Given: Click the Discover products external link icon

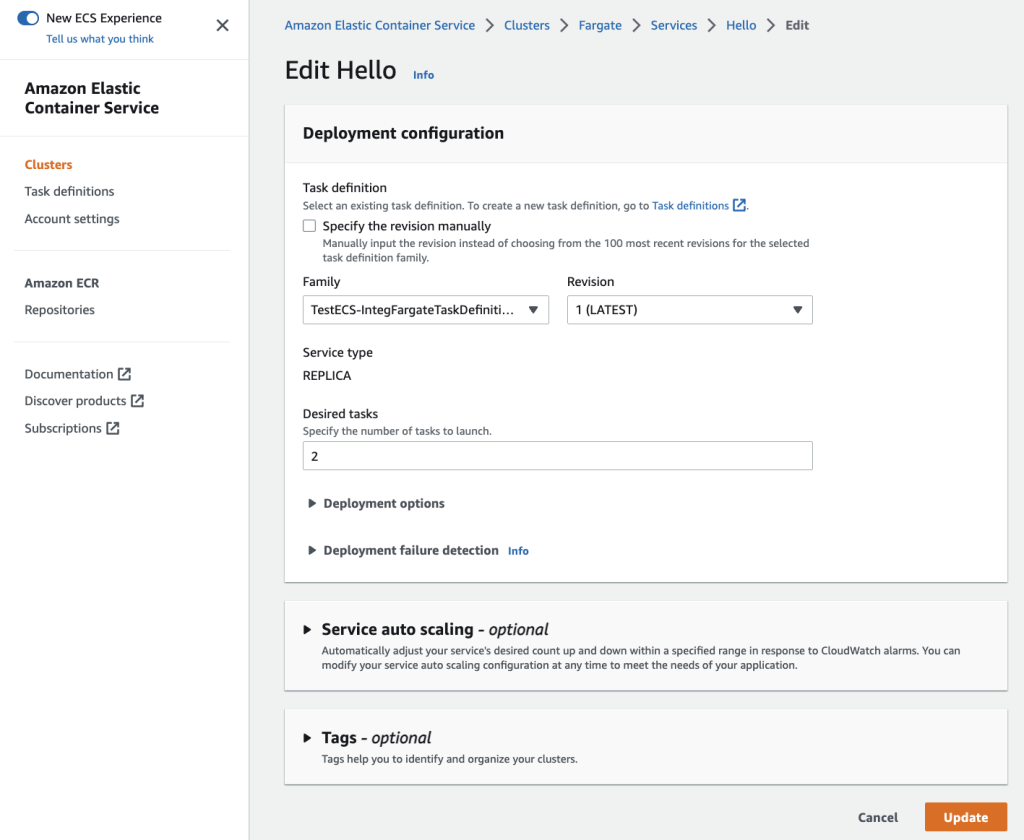Looking at the screenshot, I should (x=140, y=400).
